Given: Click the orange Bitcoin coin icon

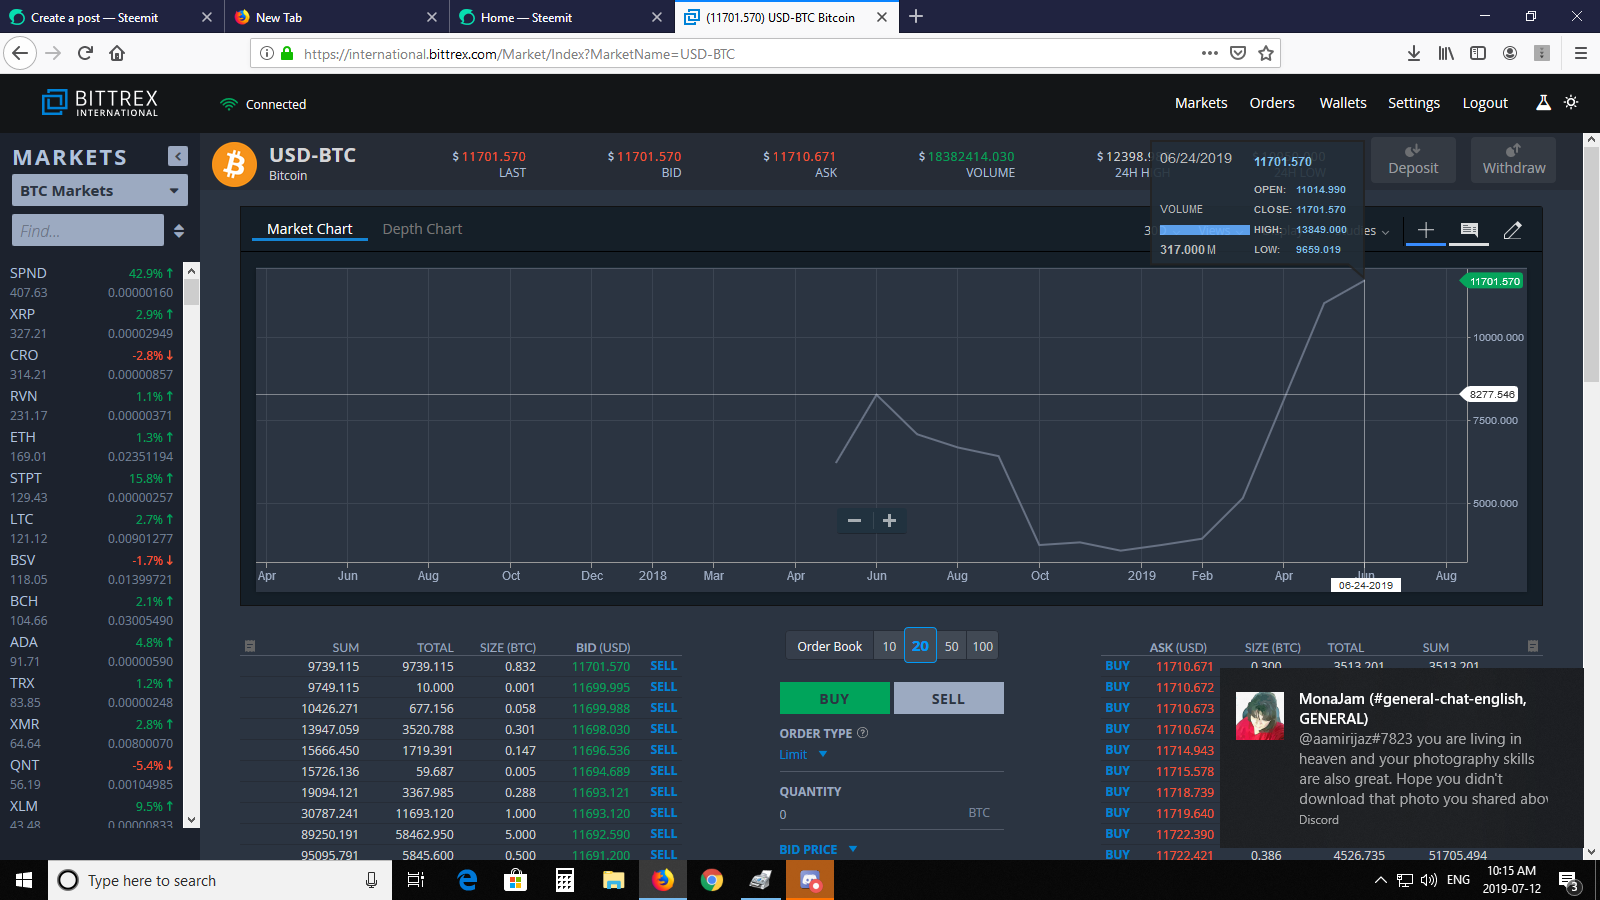Looking at the screenshot, I should tap(235, 164).
